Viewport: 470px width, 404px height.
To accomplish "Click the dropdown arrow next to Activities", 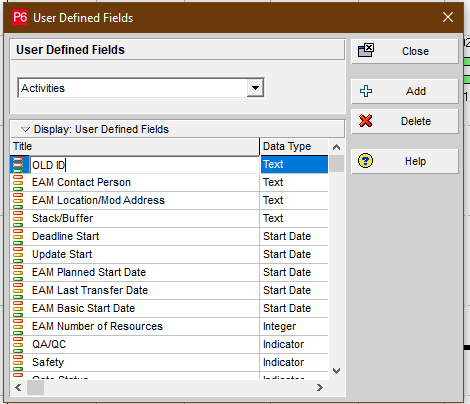I will pyautogui.click(x=255, y=88).
